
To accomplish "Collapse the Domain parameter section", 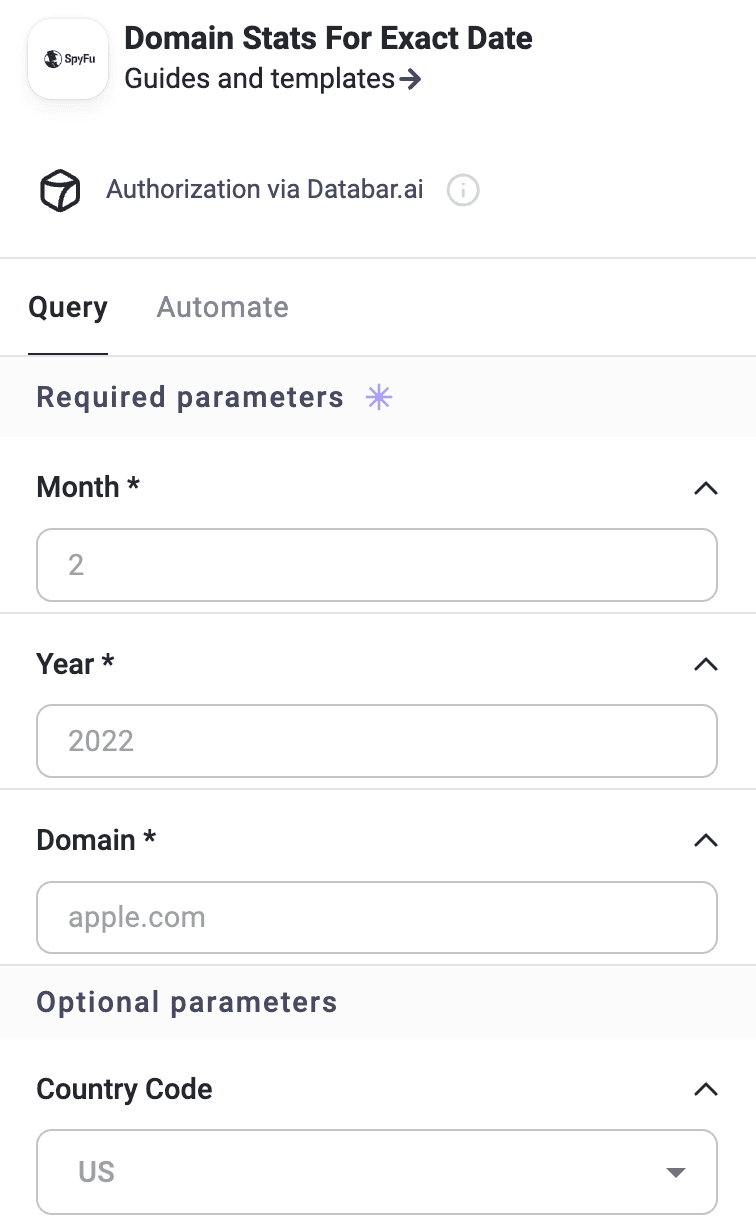I will click(x=705, y=840).
